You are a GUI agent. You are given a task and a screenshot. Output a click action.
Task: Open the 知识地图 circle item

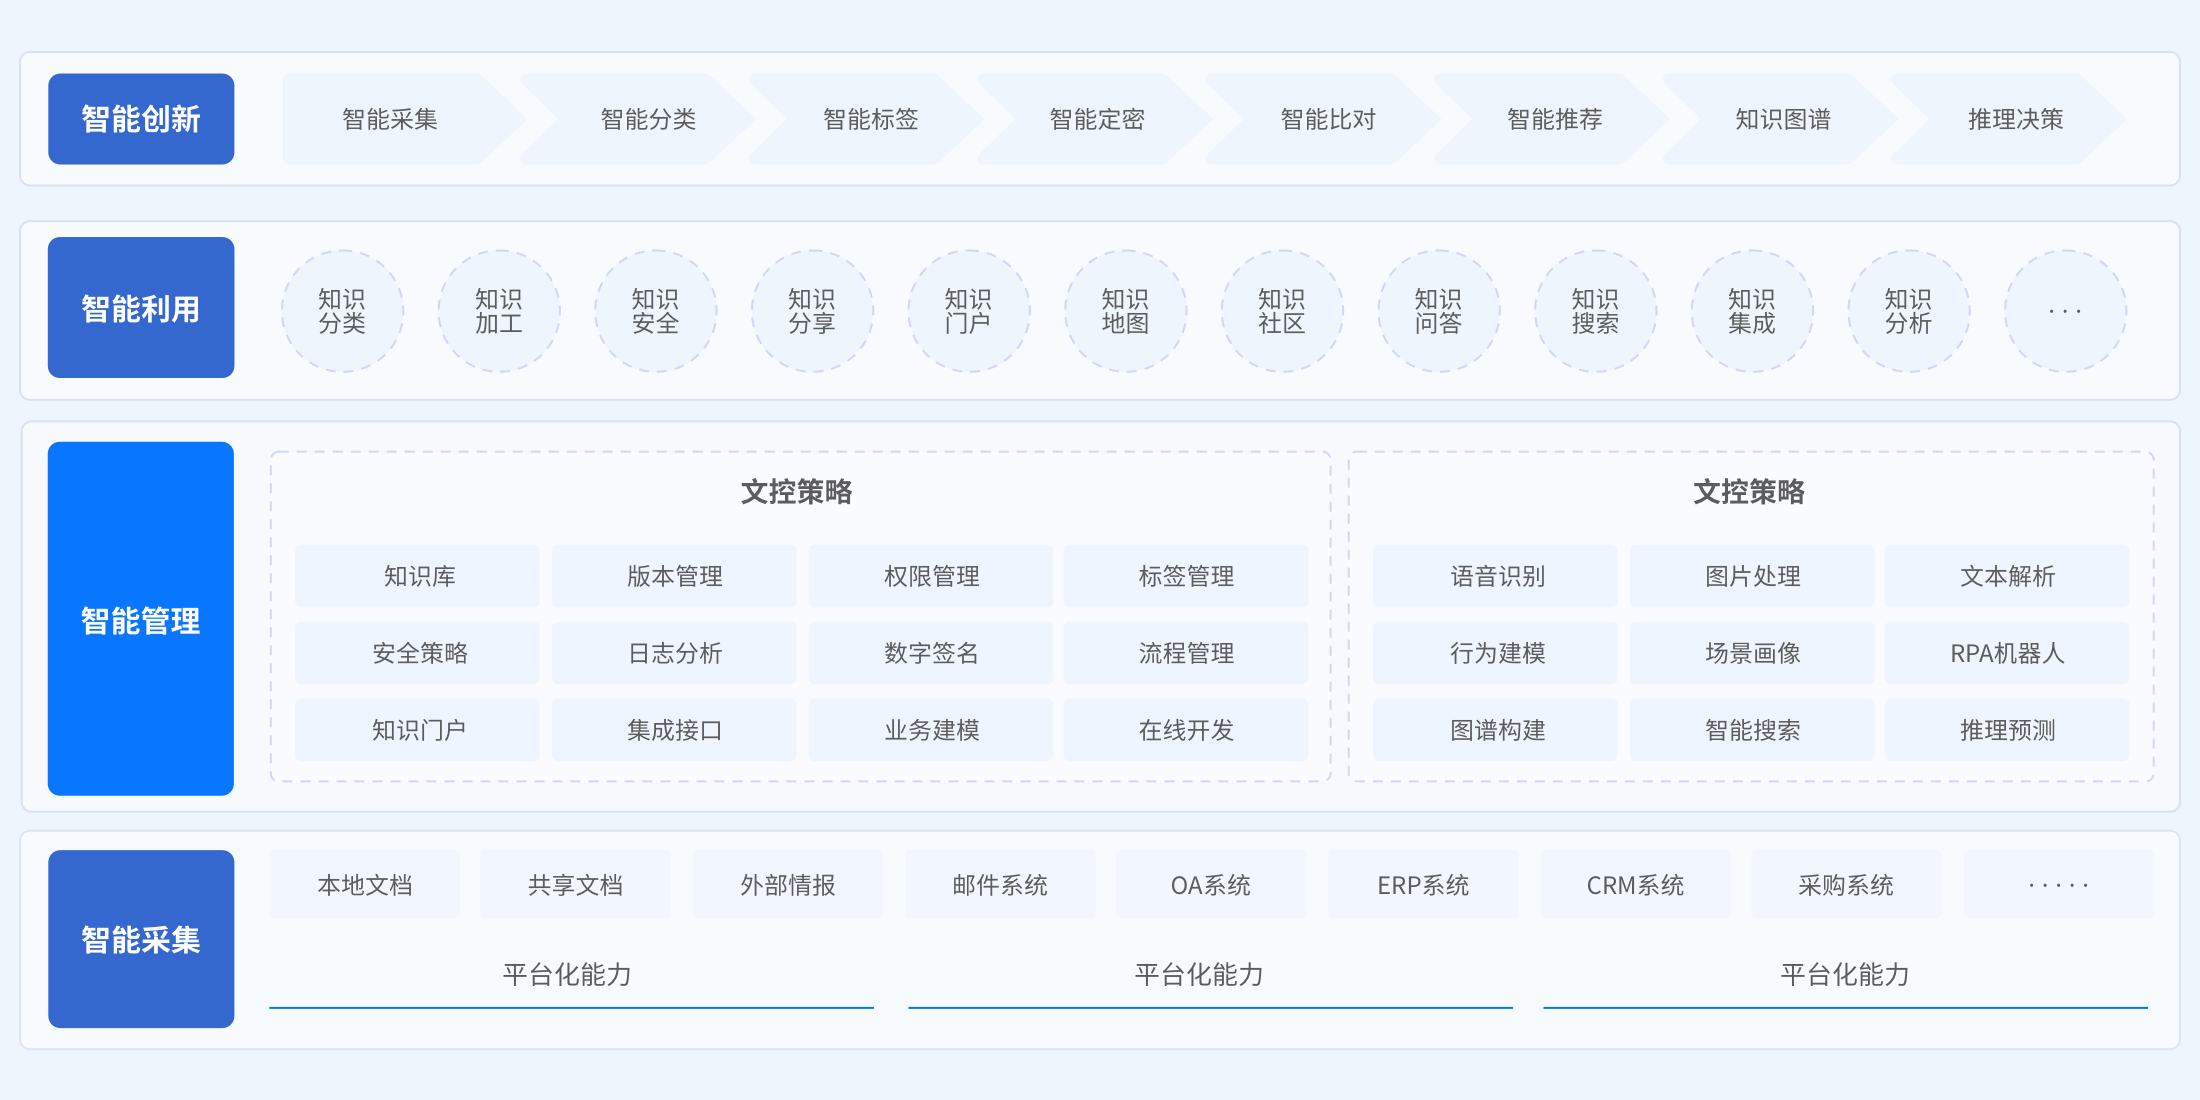coord(1125,311)
